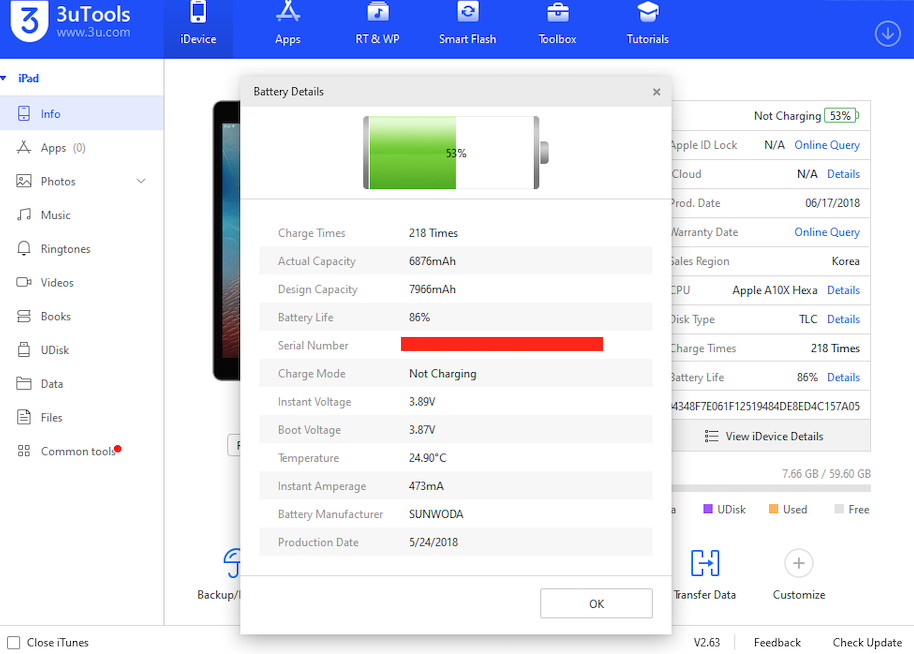Image resolution: width=914 pixels, height=654 pixels.
Task: Click the Design Capacity value 7966mAh
Action: pos(432,289)
